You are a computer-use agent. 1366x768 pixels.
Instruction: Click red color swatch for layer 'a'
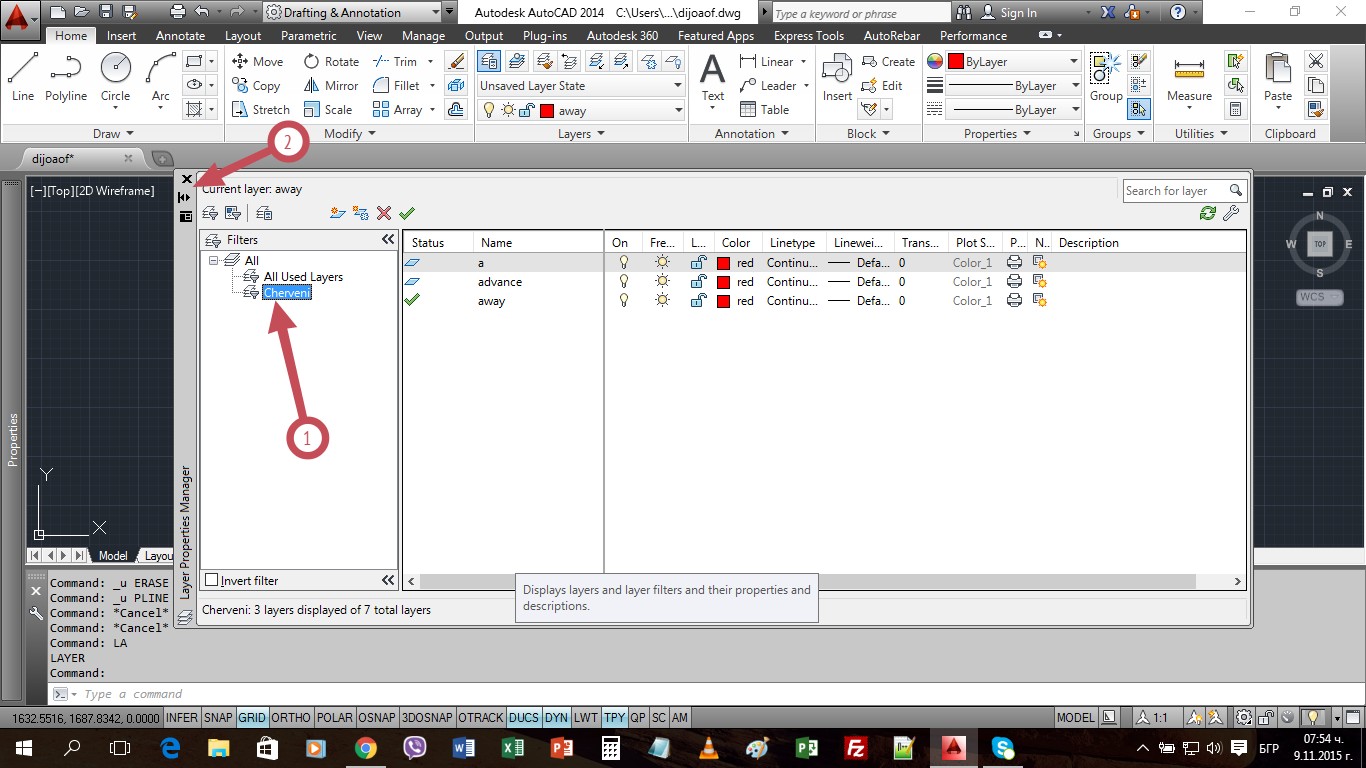point(724,263)
